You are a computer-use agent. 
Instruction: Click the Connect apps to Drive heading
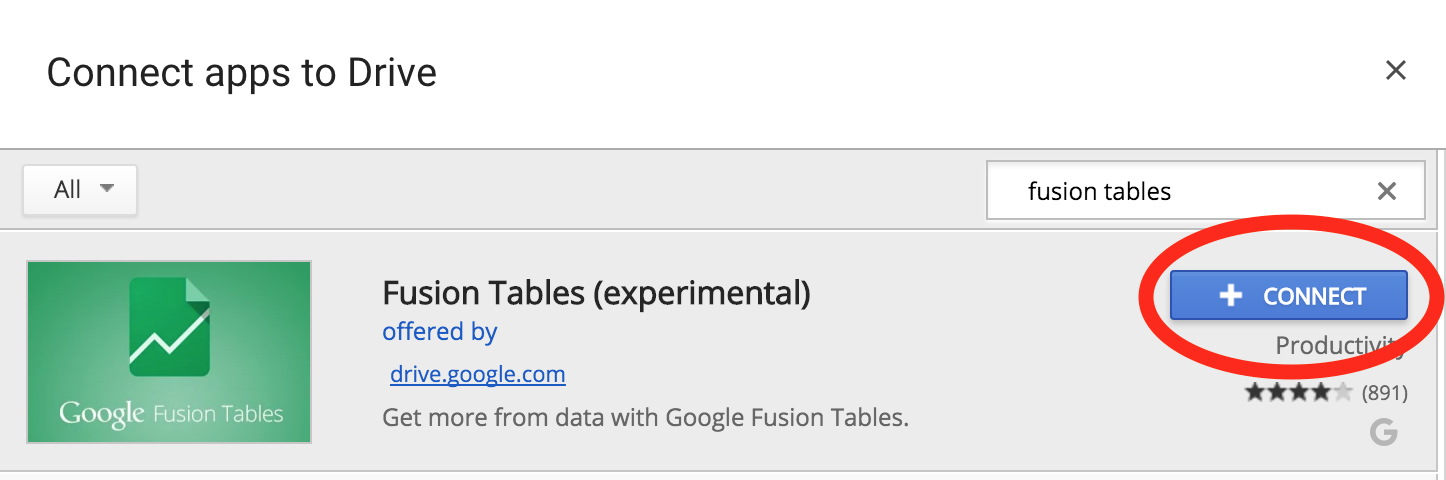coord(242,73)
